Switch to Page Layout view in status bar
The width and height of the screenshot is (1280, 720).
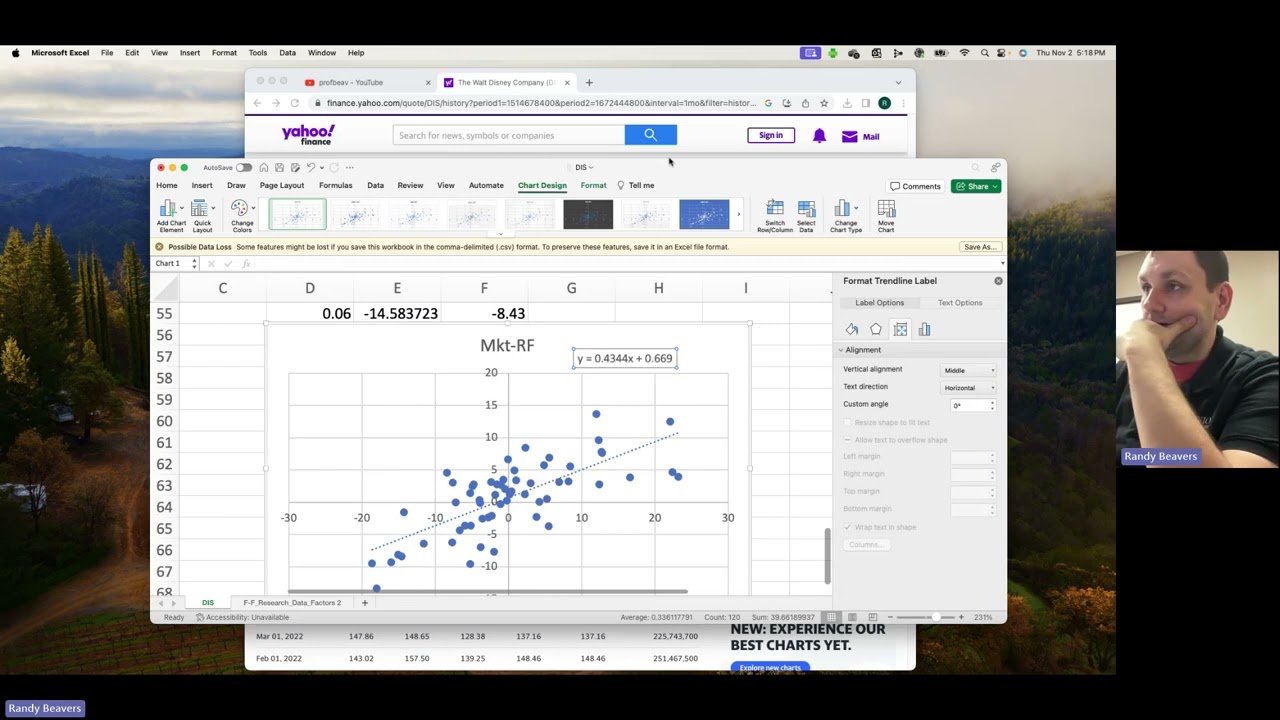[852, 617]
